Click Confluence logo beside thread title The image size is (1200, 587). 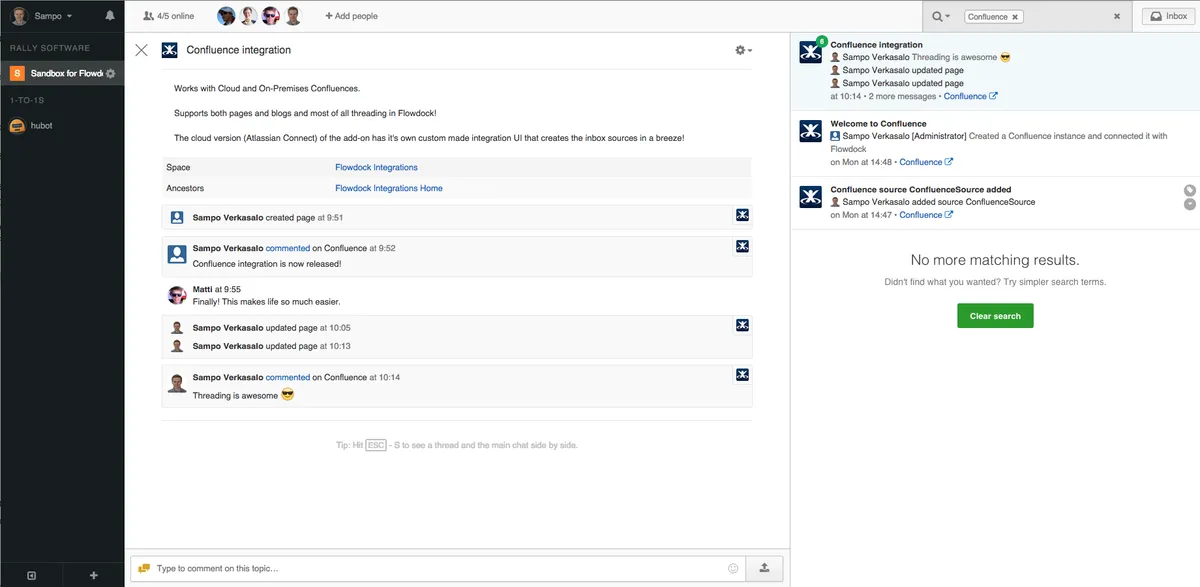tap(170, 50)
